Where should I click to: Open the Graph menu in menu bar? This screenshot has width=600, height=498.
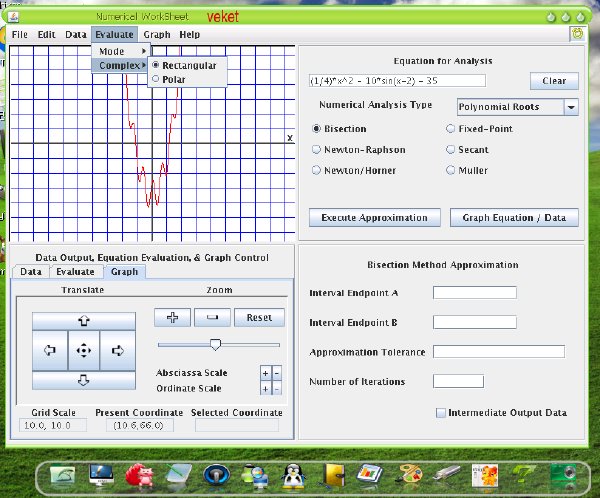(x=157, y=34)
